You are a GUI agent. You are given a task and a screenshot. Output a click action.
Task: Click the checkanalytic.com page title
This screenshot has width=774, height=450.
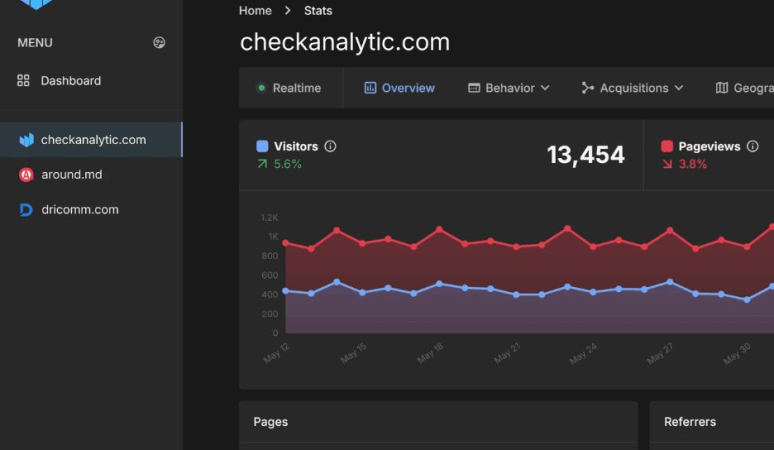[x=345, y=42]
